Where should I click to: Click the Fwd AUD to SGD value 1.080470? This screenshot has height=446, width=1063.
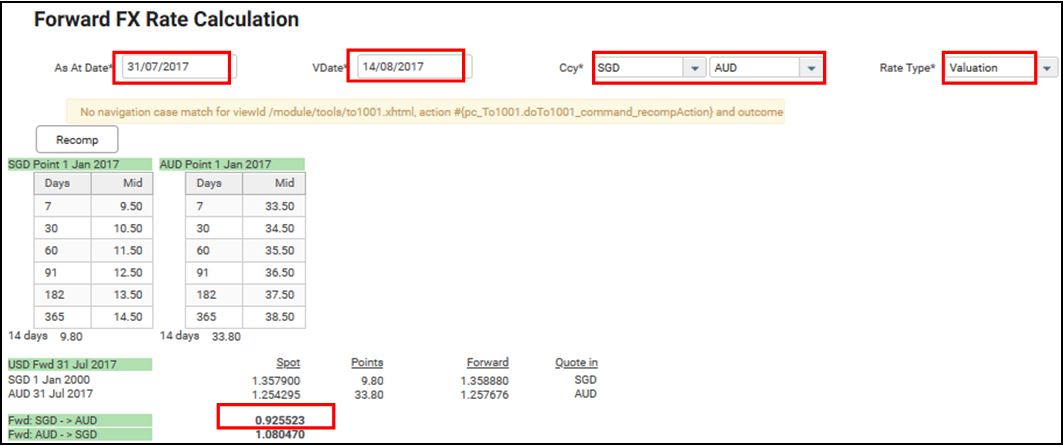pyautogui.click(x=280, y=433)
